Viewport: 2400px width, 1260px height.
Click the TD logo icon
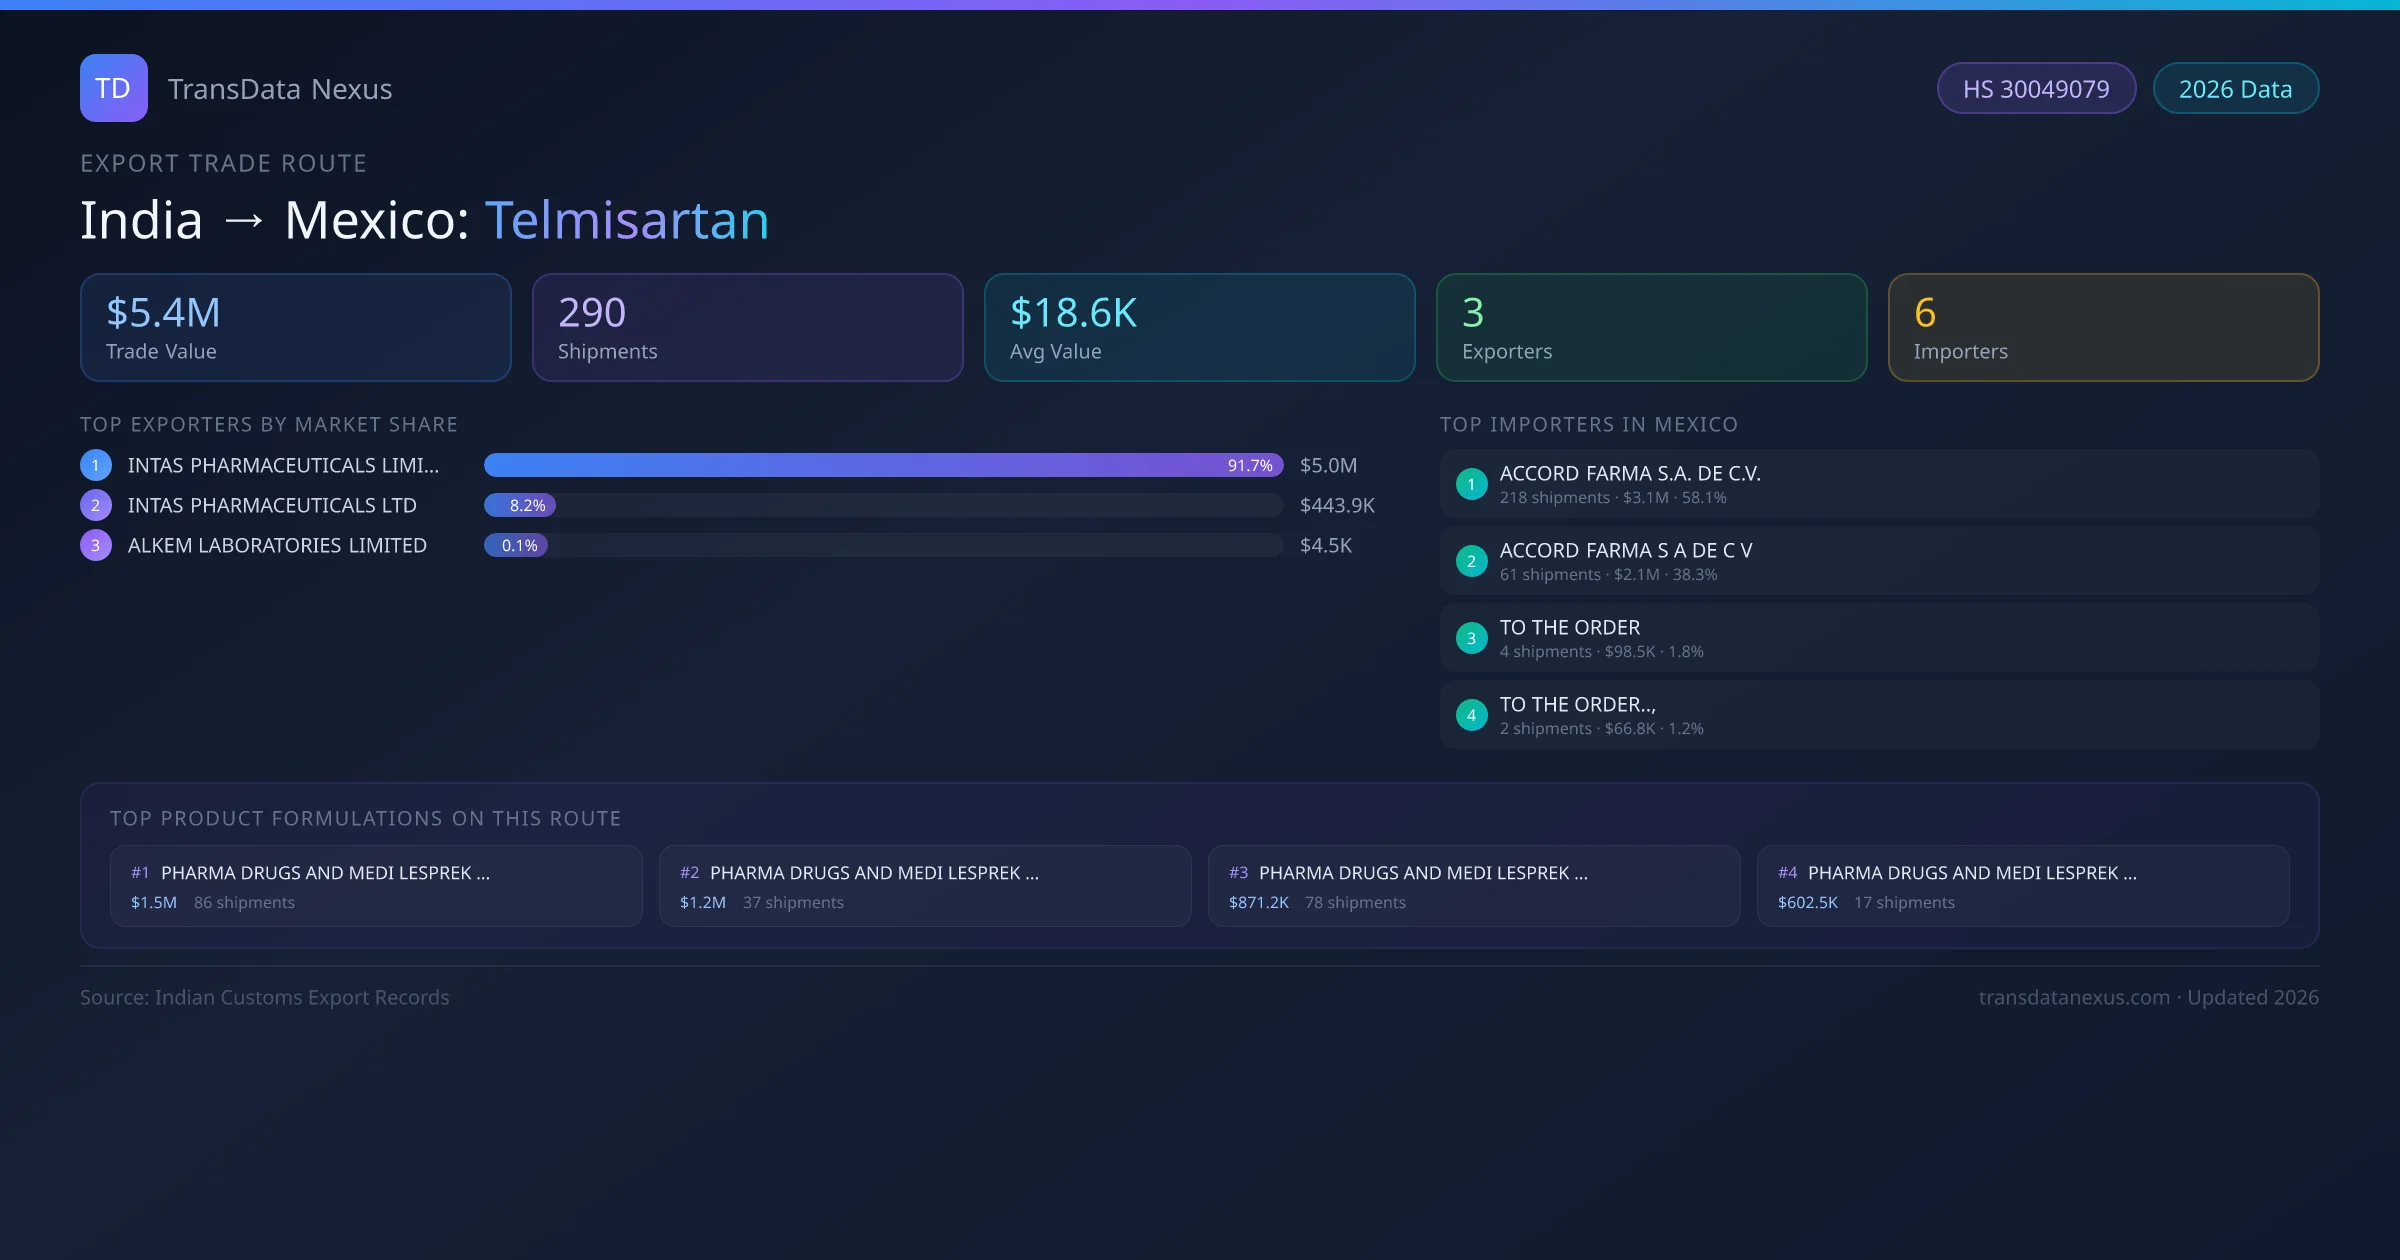[113, 88]
